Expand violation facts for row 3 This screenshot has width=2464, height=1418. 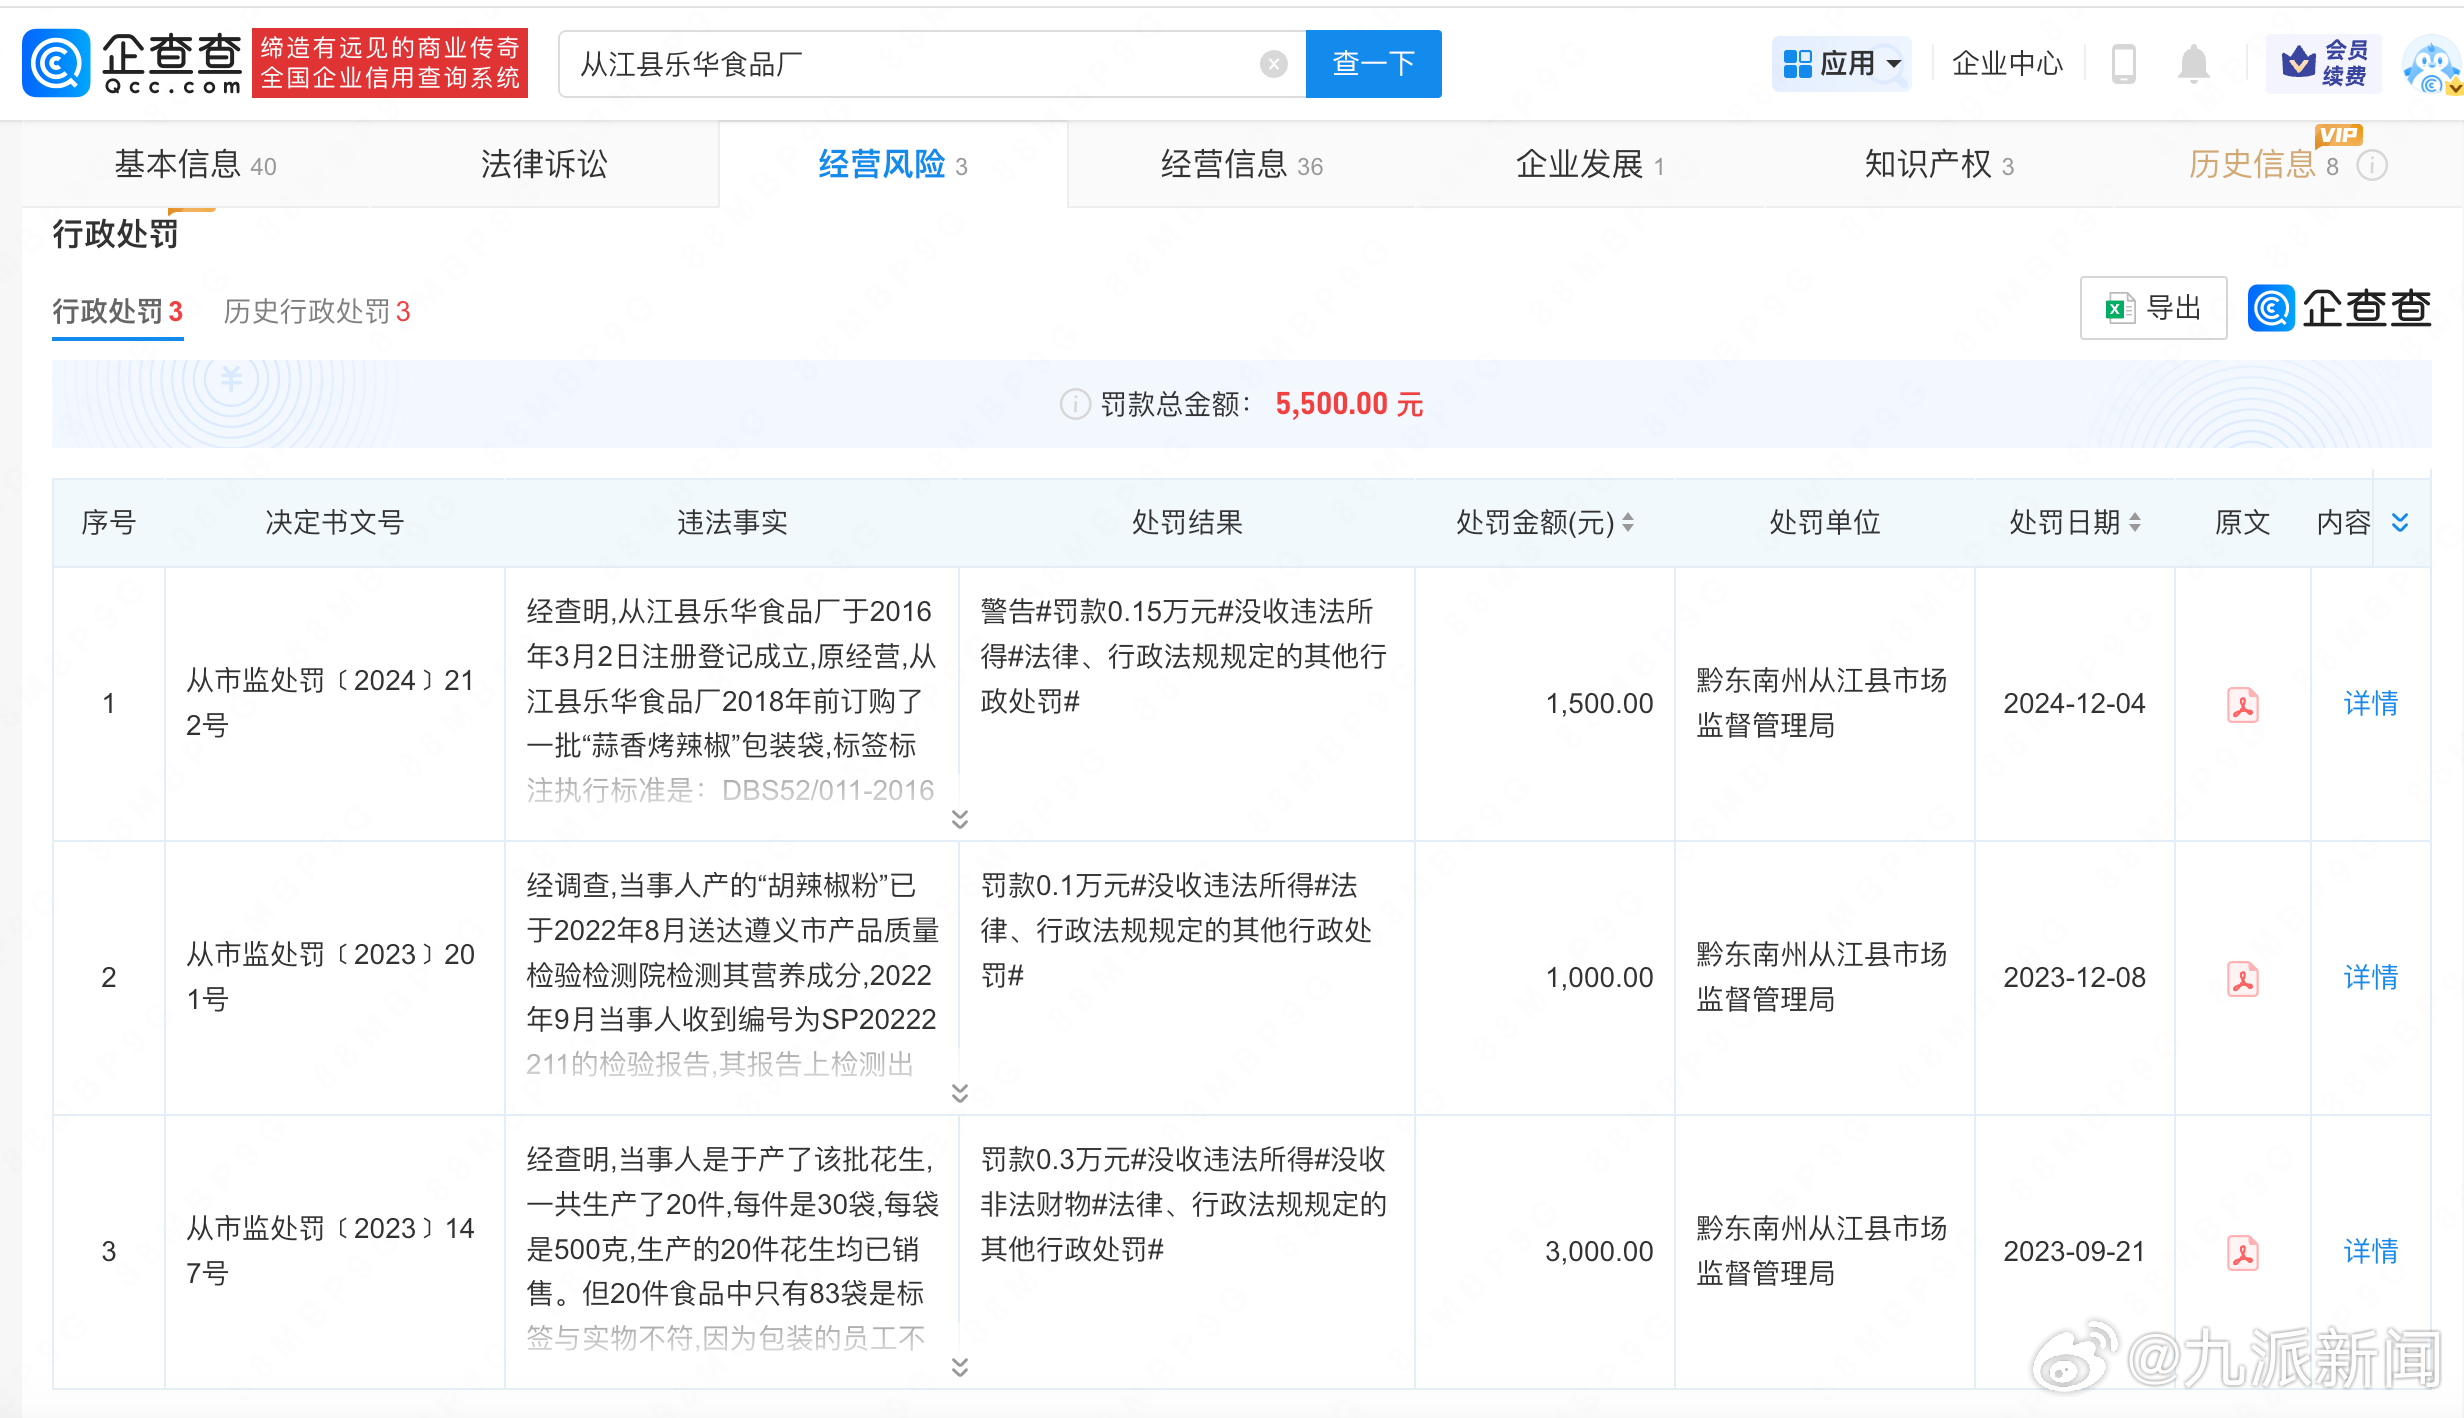(959, 1367)
